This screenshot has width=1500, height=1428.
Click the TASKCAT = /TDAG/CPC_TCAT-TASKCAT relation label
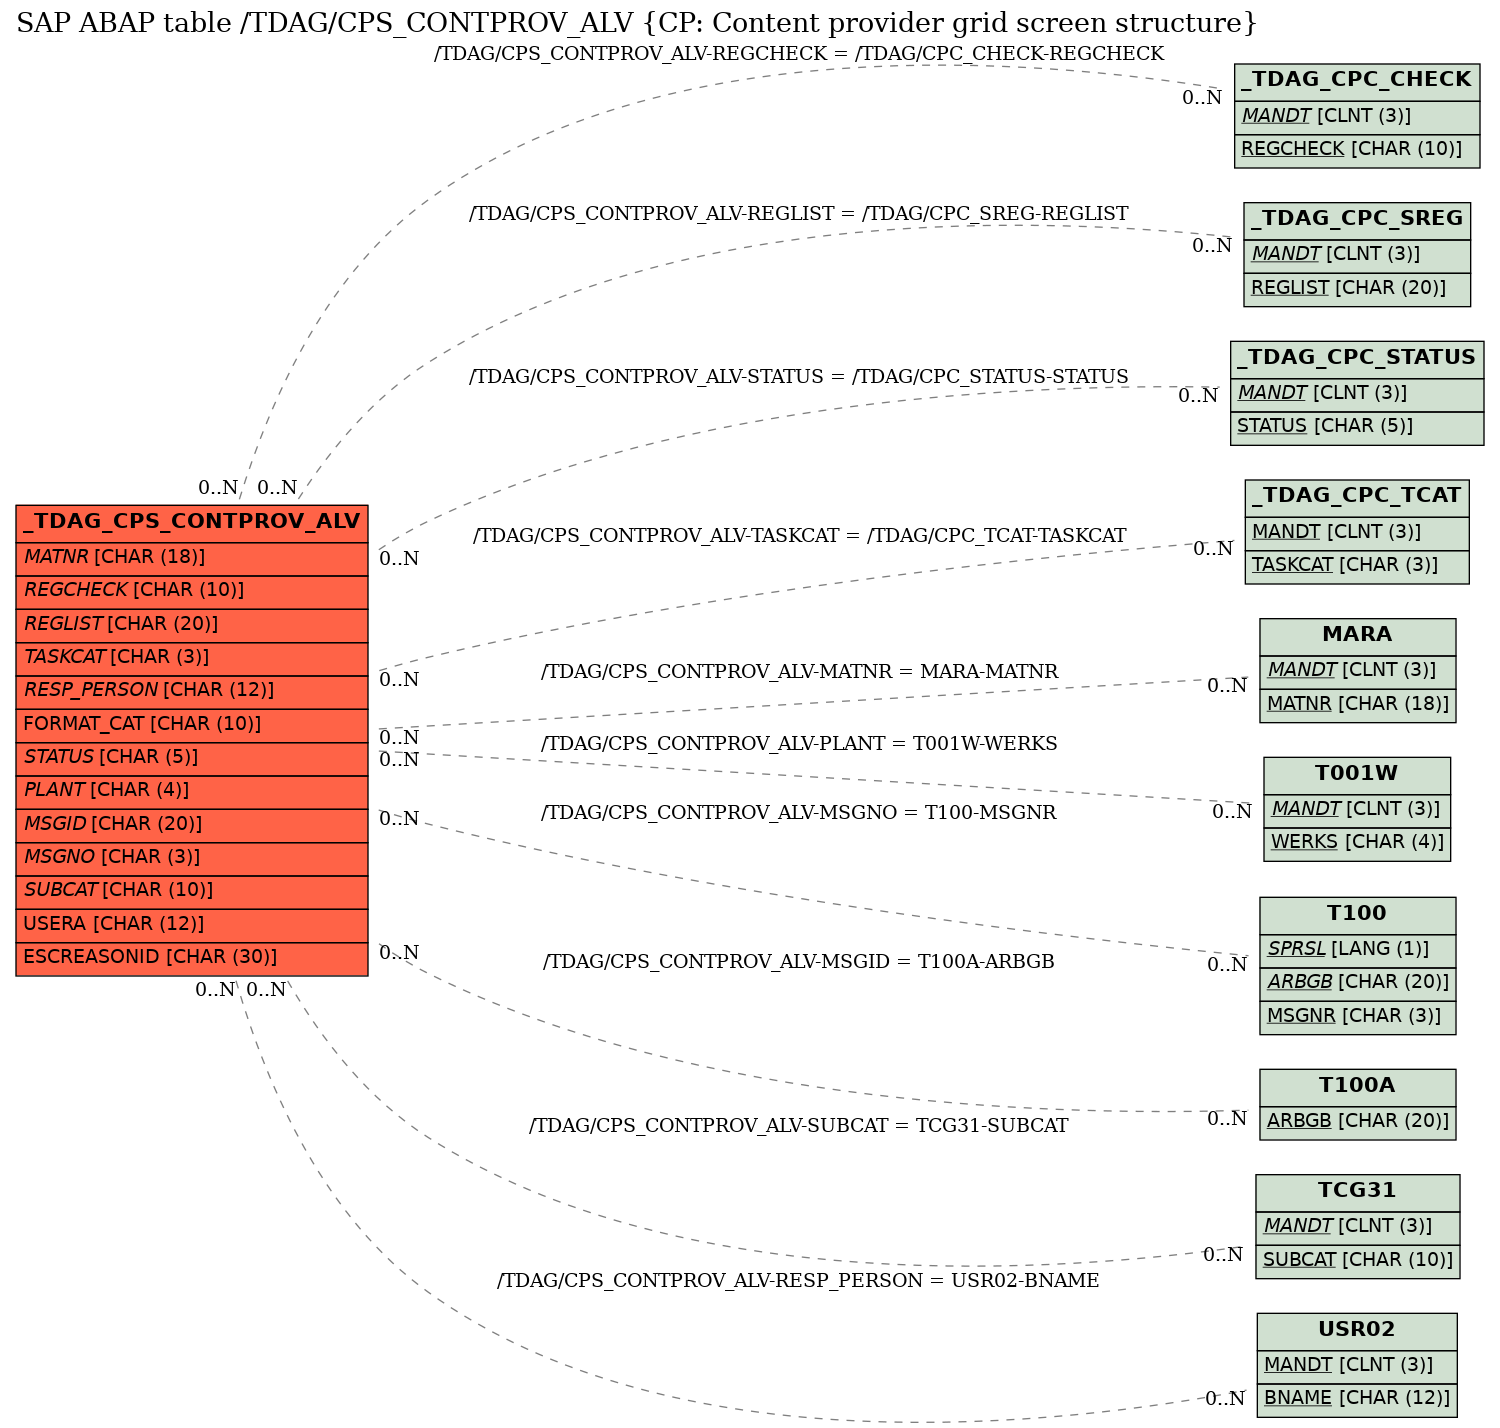(x=799, y=536)
